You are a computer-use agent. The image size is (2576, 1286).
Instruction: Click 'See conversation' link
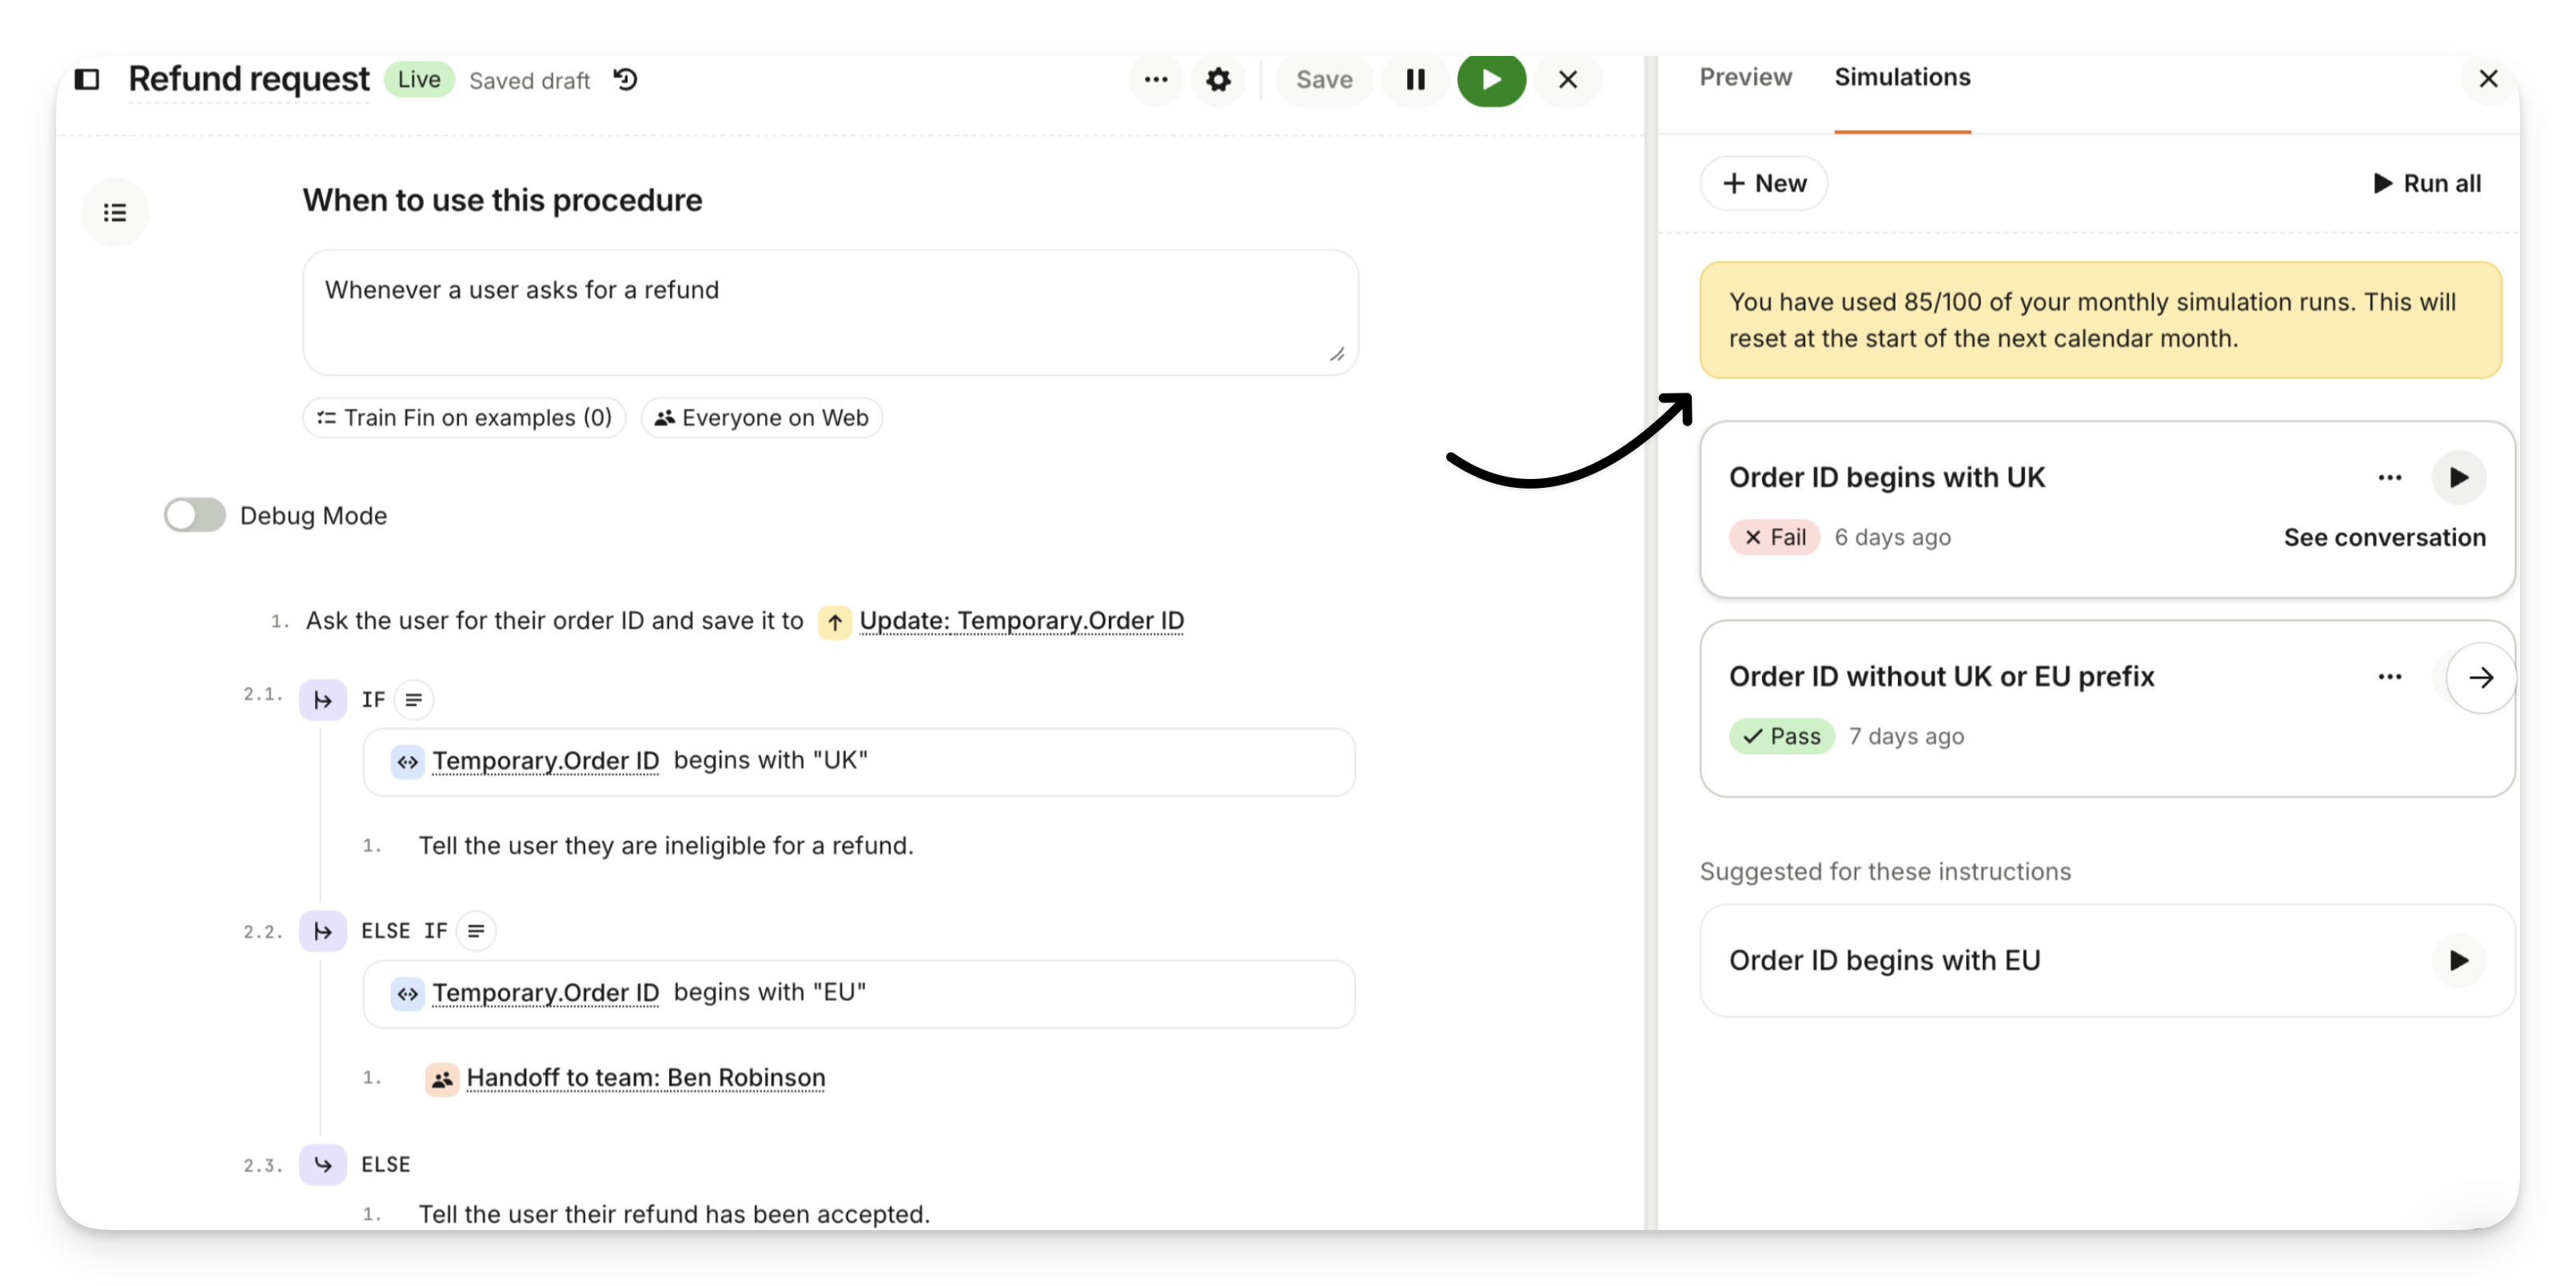[2384, 537]
